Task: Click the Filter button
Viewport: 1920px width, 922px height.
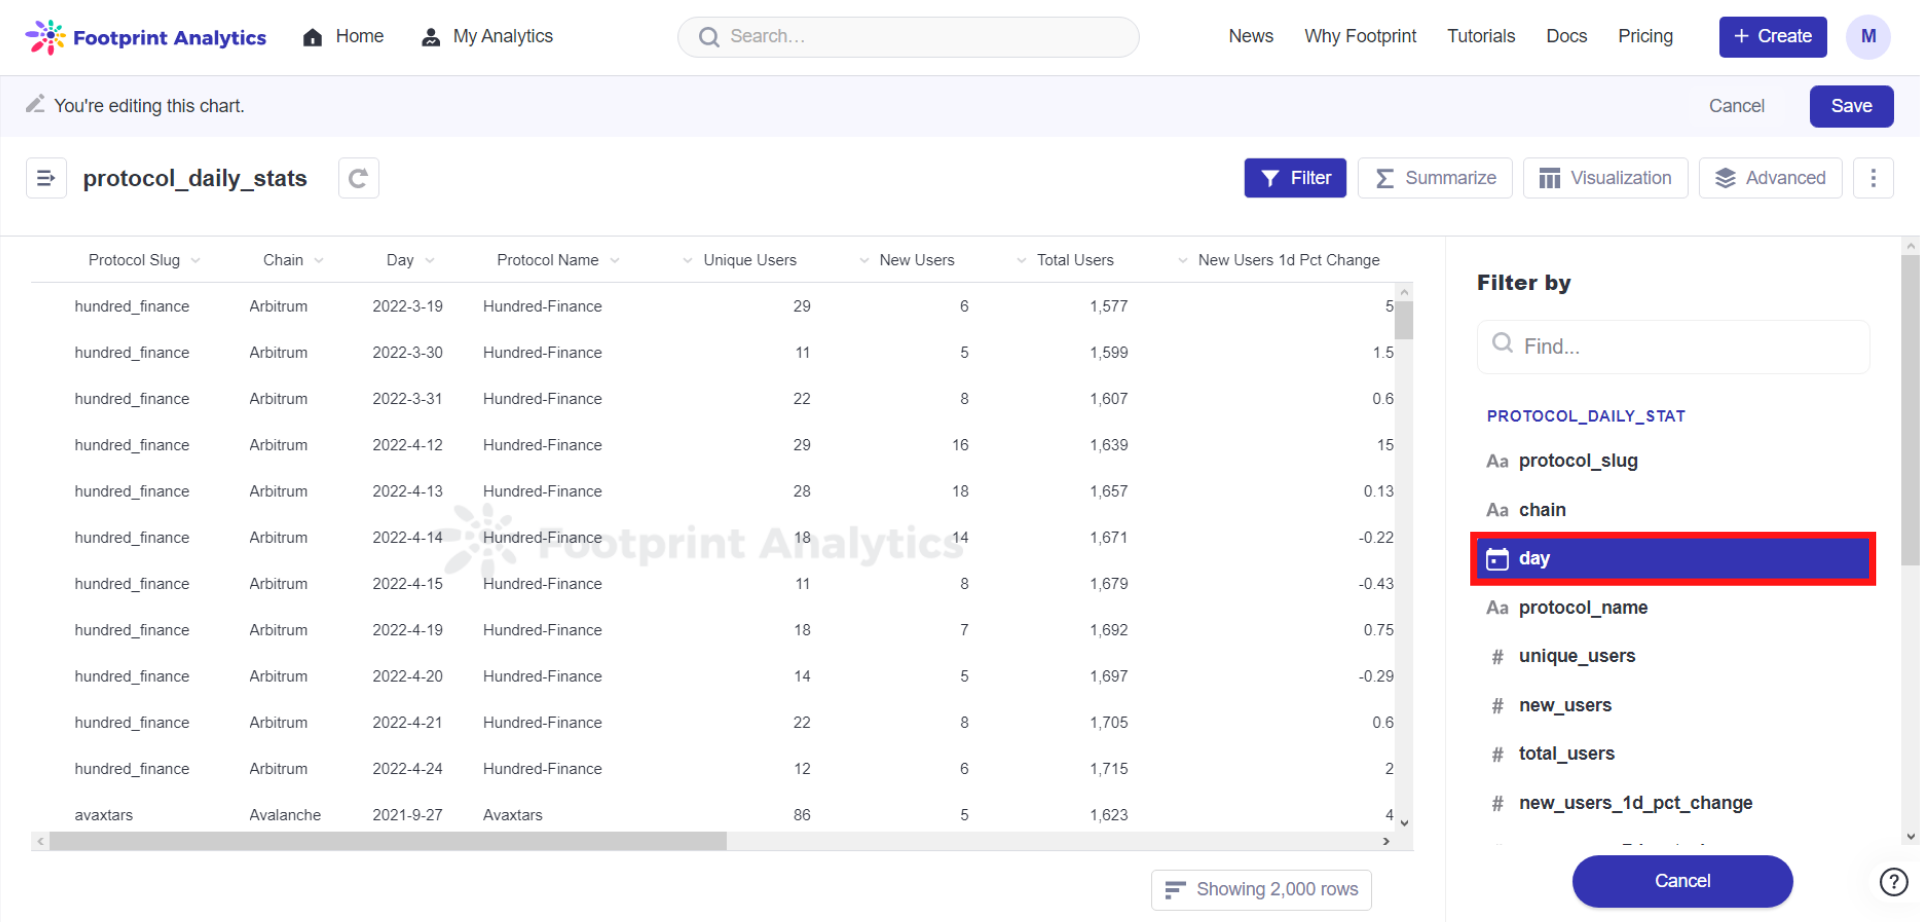Action: click(x=1295, y=178)
